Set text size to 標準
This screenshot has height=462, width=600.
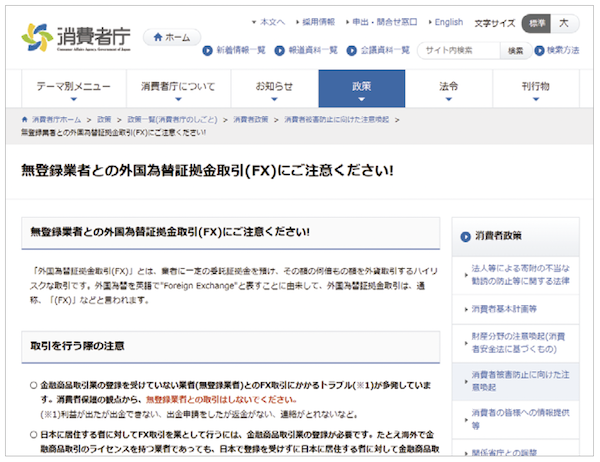pyautogui.click(x=536, y=23)
